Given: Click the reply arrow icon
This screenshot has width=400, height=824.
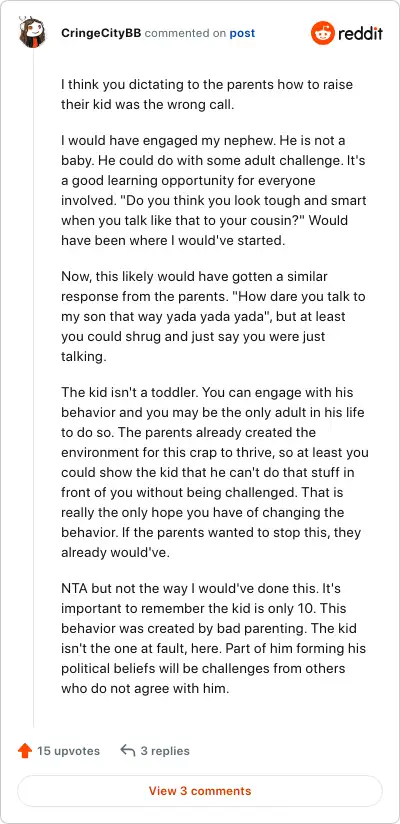Looking at the screenshot, I should coord(128,750).
